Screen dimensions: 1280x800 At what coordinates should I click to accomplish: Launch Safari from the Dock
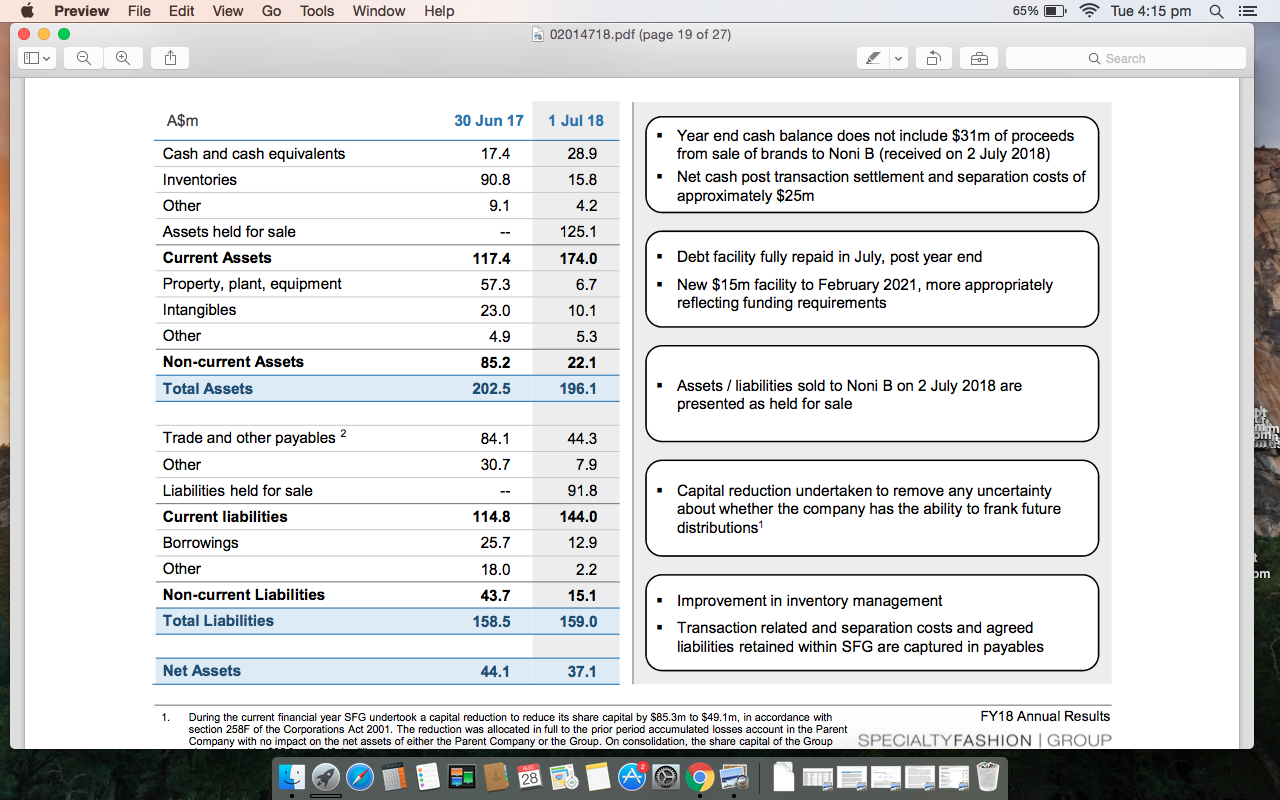point(360,777)
